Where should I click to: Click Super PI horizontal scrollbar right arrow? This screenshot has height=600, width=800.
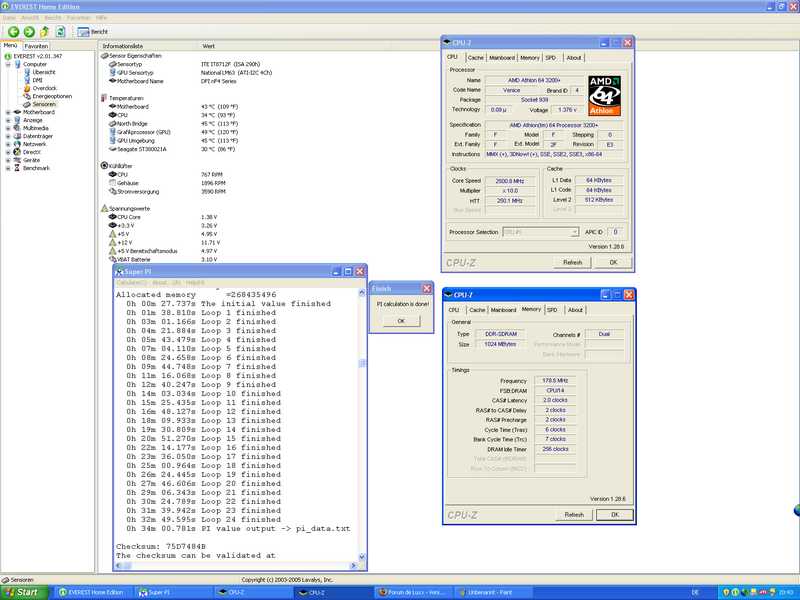coord(353,566)
